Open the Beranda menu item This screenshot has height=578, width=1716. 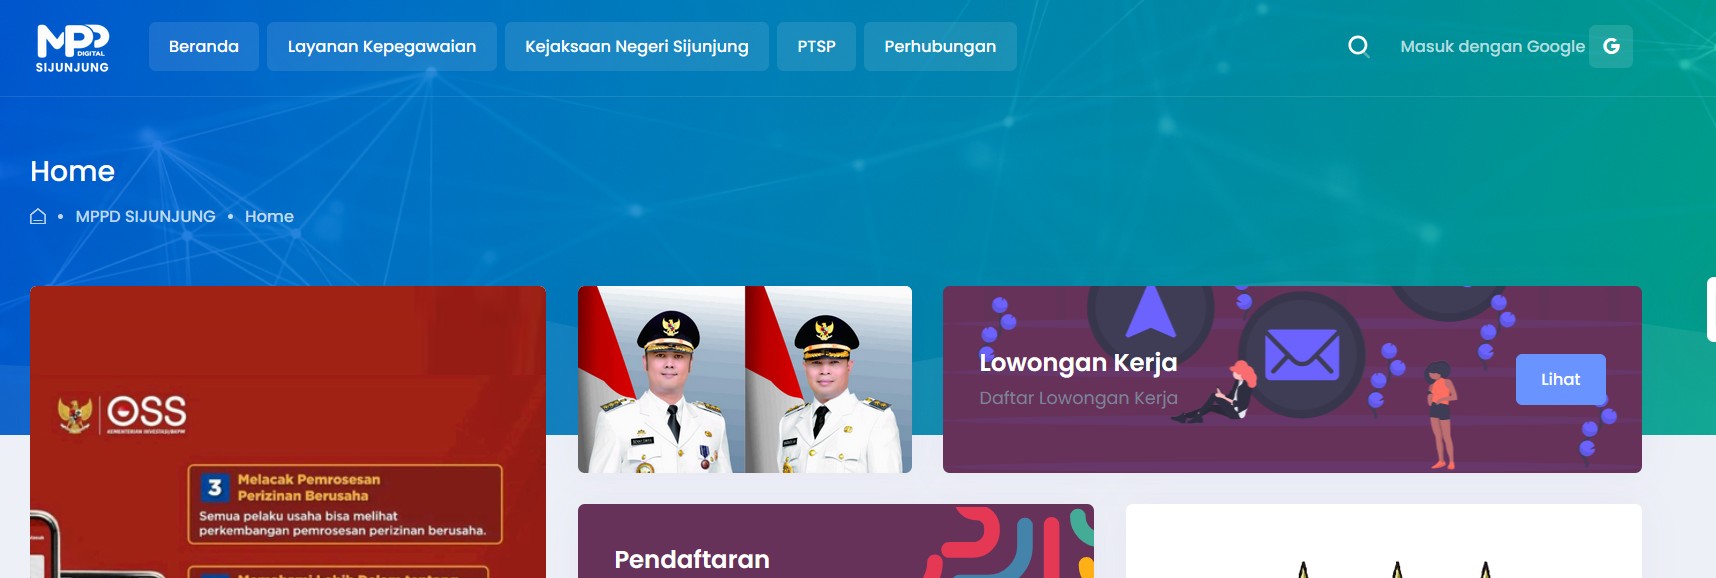point(204,46)
